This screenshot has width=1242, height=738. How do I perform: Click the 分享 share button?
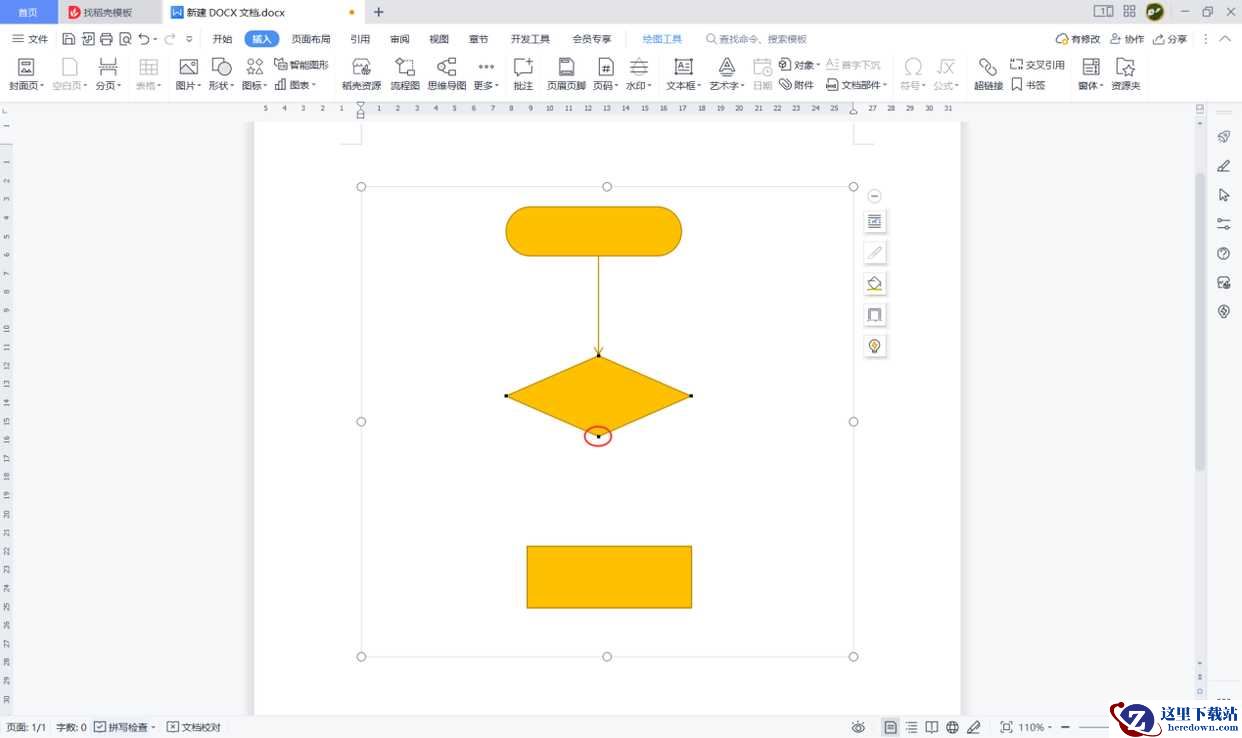(x=1170, y=39)
